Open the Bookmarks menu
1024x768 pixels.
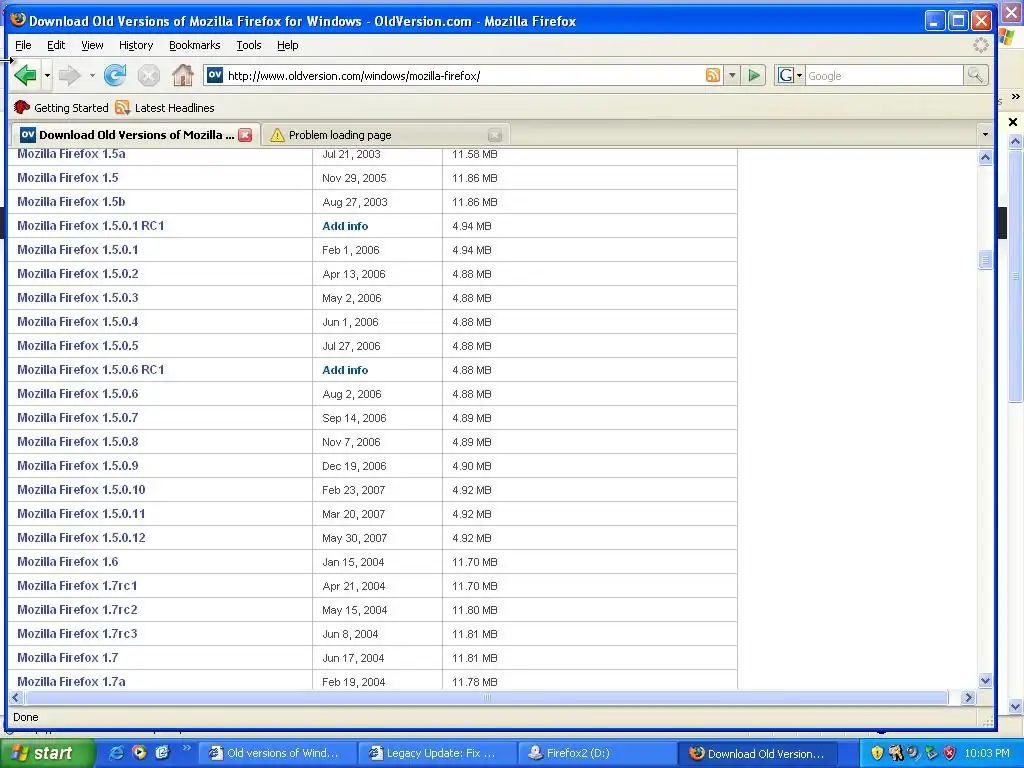point(195,45)
